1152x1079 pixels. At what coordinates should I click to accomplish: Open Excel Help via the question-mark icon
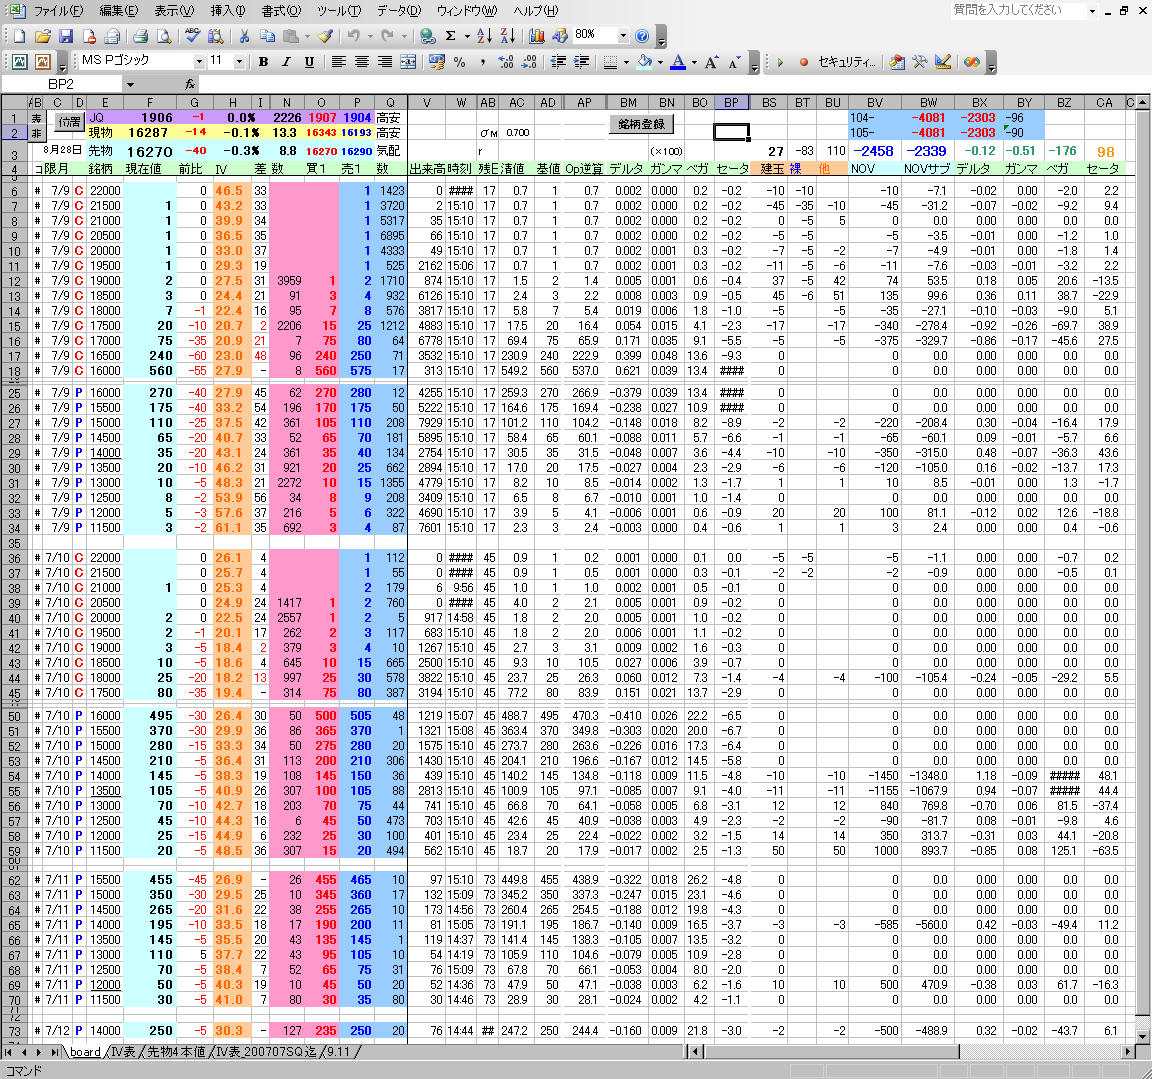[x=642, y=35]
